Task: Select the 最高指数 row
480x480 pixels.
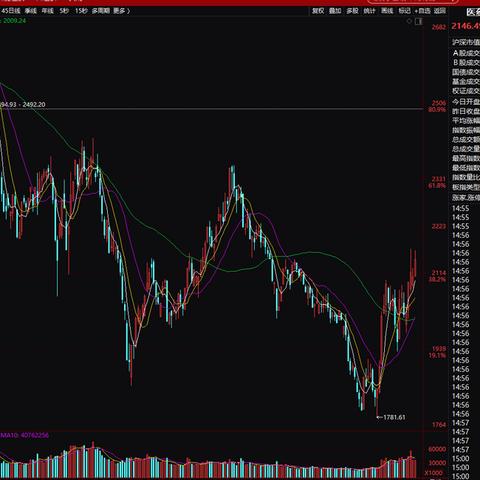Action: pyautogui.click(x=466, y=158)
